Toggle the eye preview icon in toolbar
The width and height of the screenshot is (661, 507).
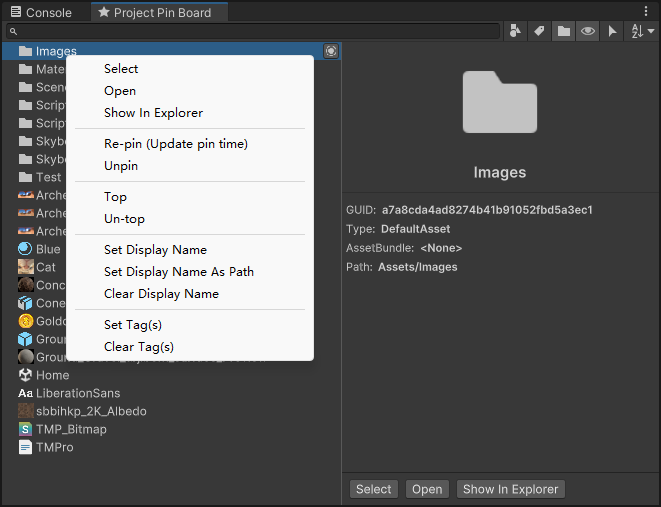(588, 31)
